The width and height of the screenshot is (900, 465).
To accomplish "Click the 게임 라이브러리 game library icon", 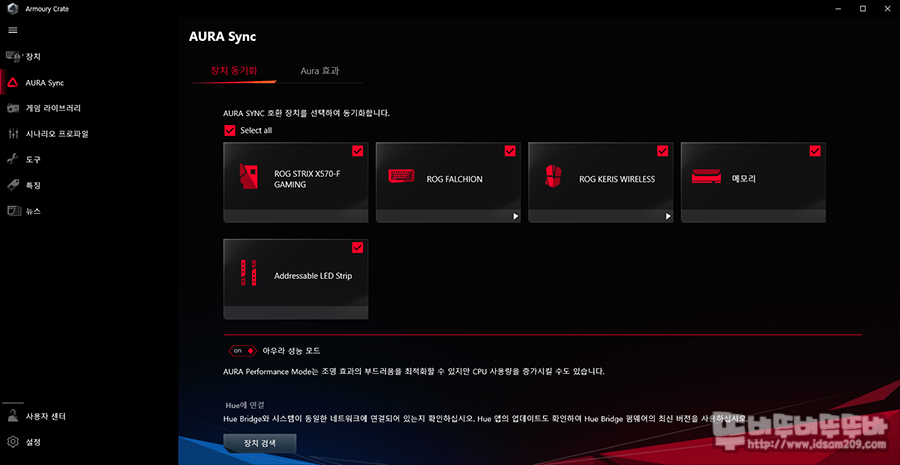I will click(x=13, y=108).
